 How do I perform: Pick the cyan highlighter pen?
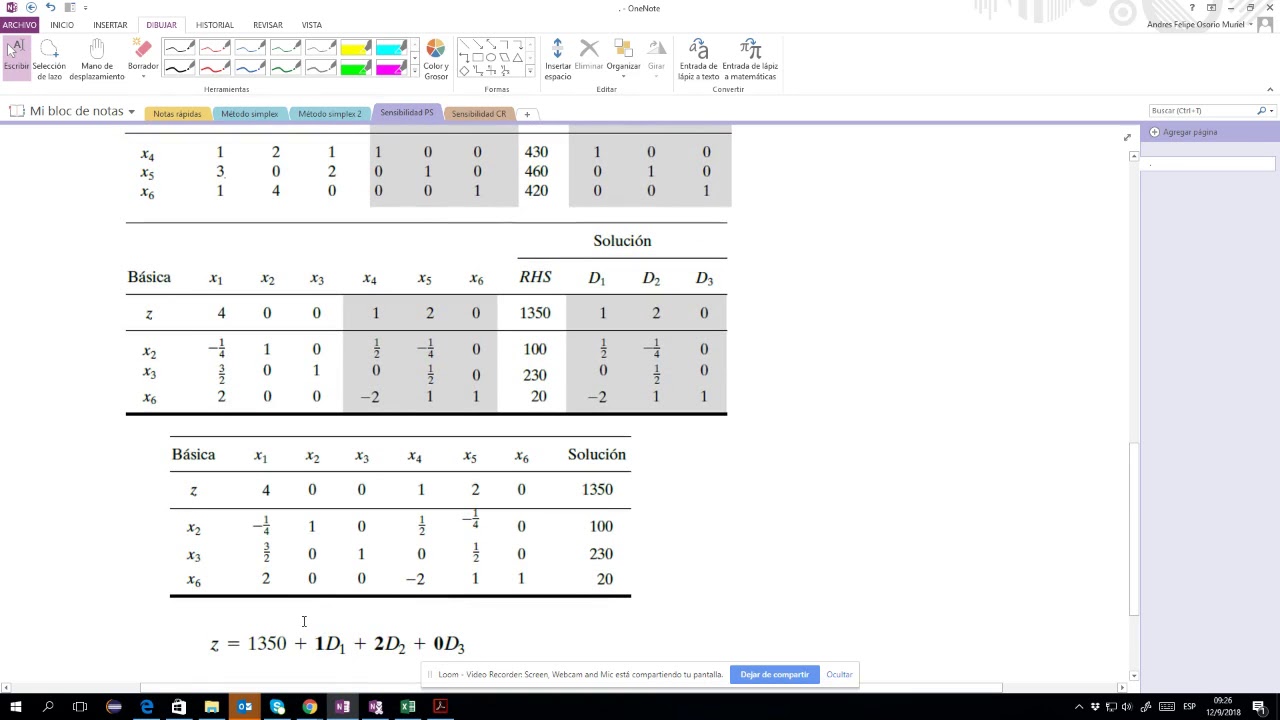[390, 48]
